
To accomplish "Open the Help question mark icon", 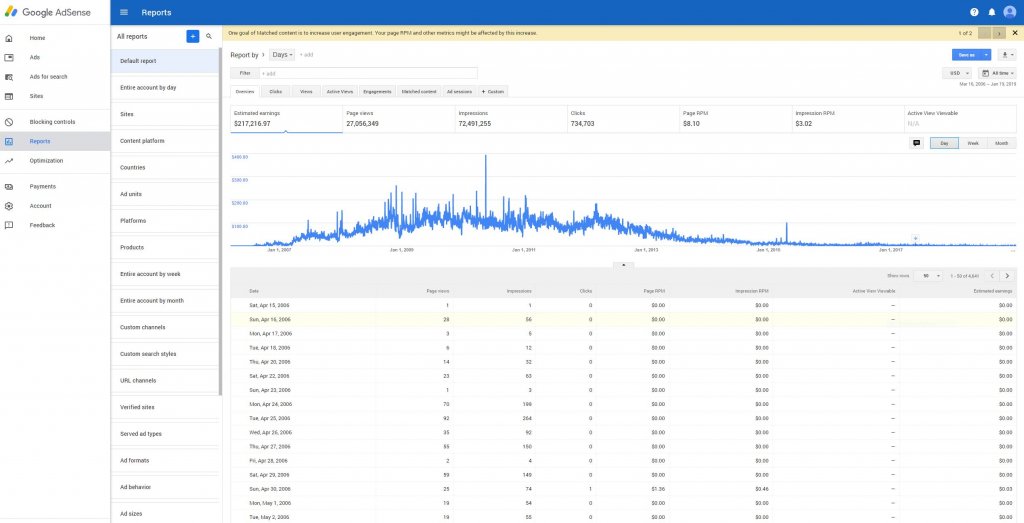I will [x=974, y=13].
